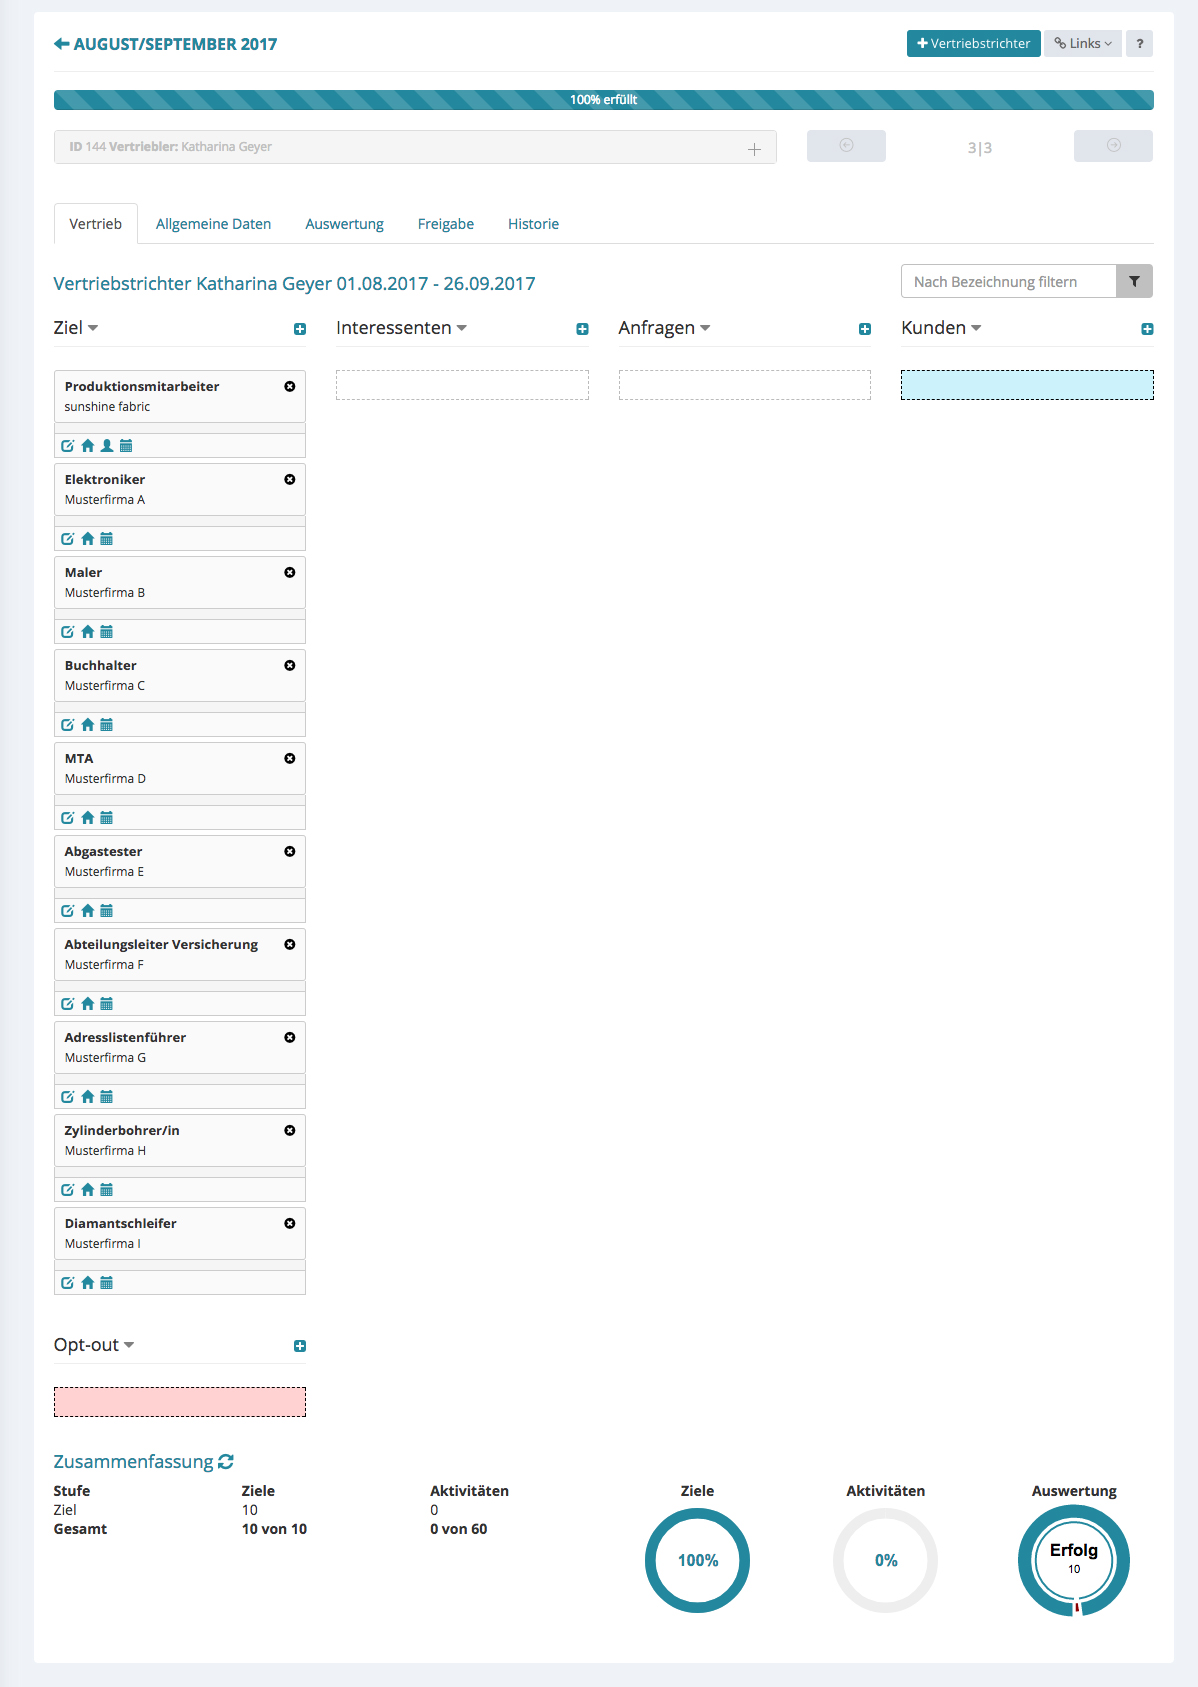Click the 100% erfüllt progress bar
The image size is (1198, 1687).
click(x=603, y=100)
